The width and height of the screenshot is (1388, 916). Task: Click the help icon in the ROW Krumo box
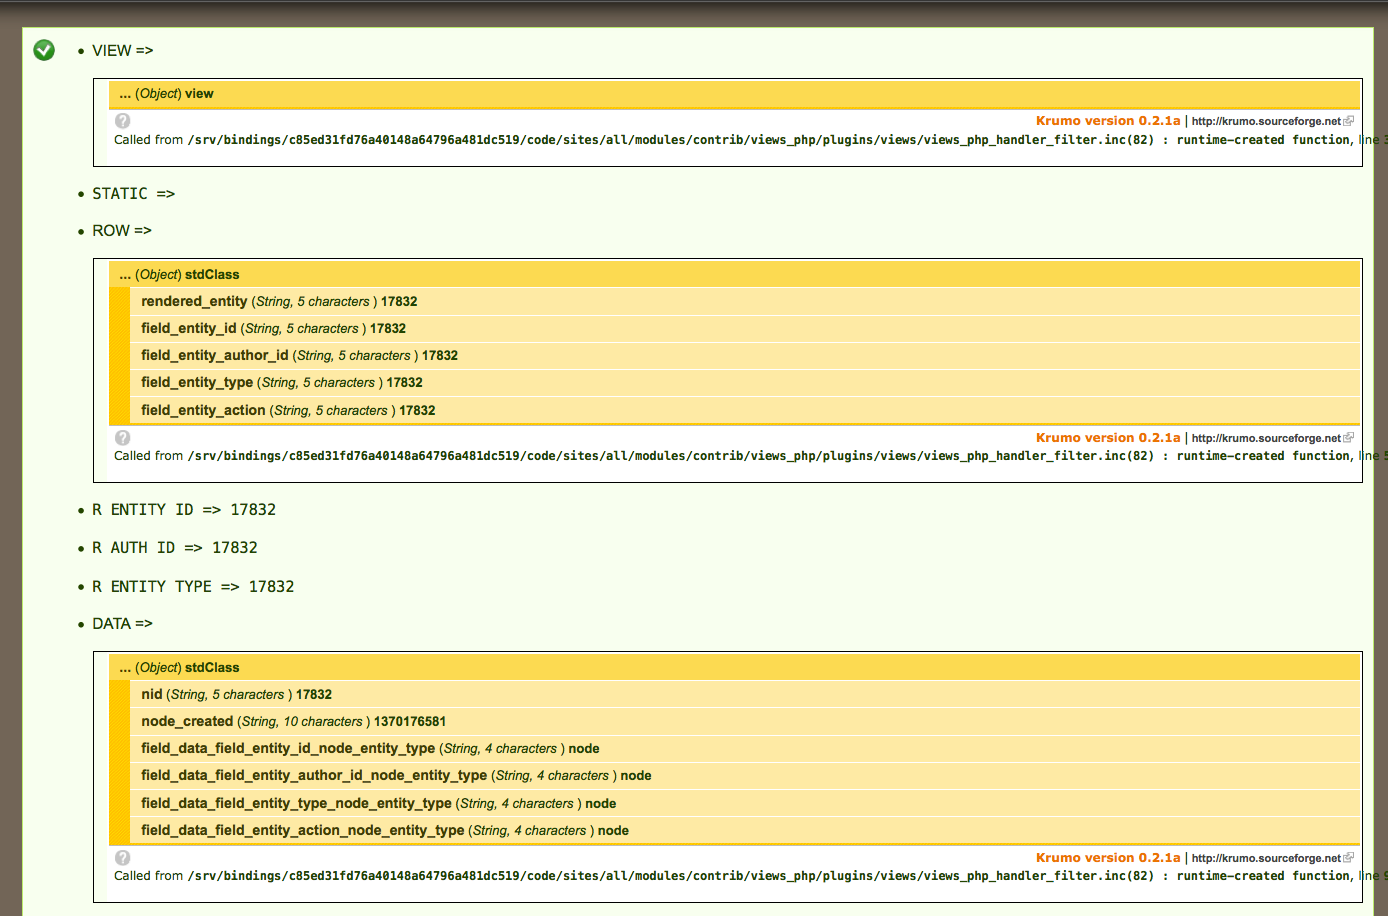[x=123, y=438]
